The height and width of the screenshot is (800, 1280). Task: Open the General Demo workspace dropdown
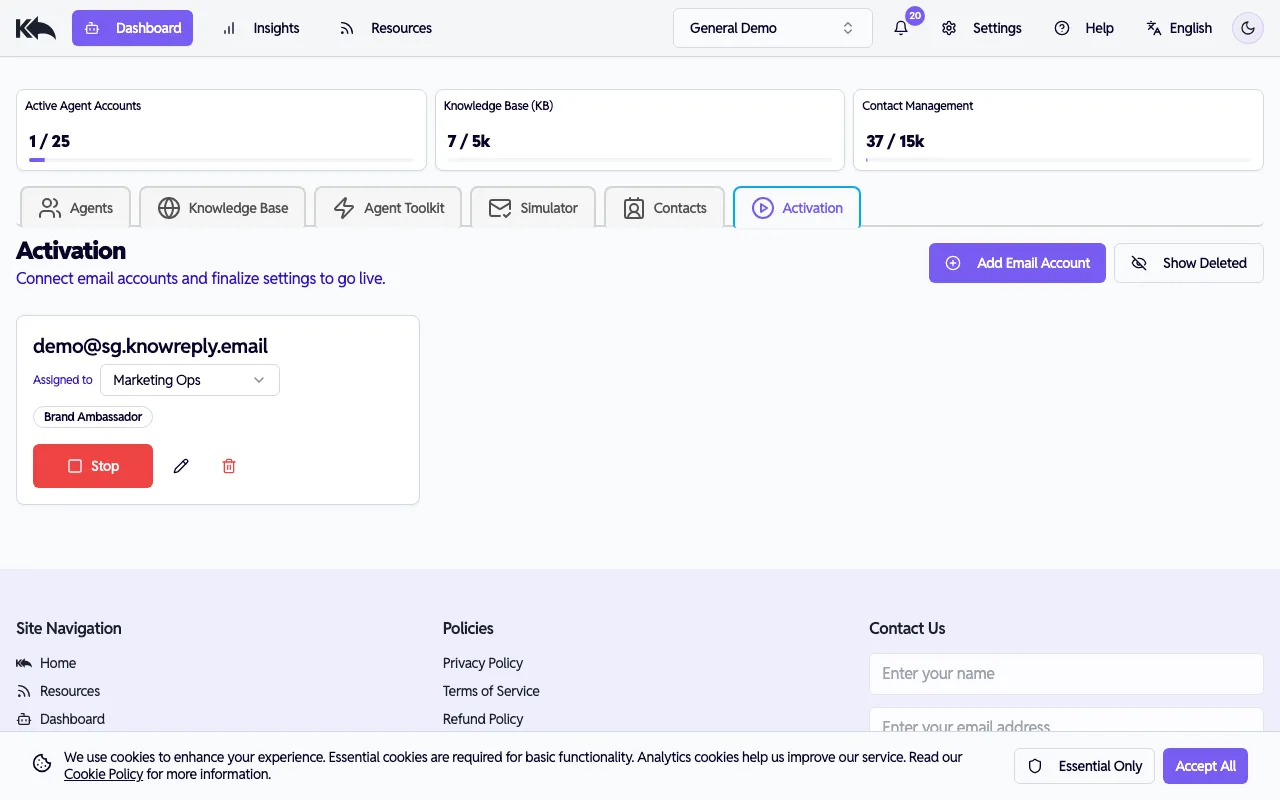click(772, 28)
